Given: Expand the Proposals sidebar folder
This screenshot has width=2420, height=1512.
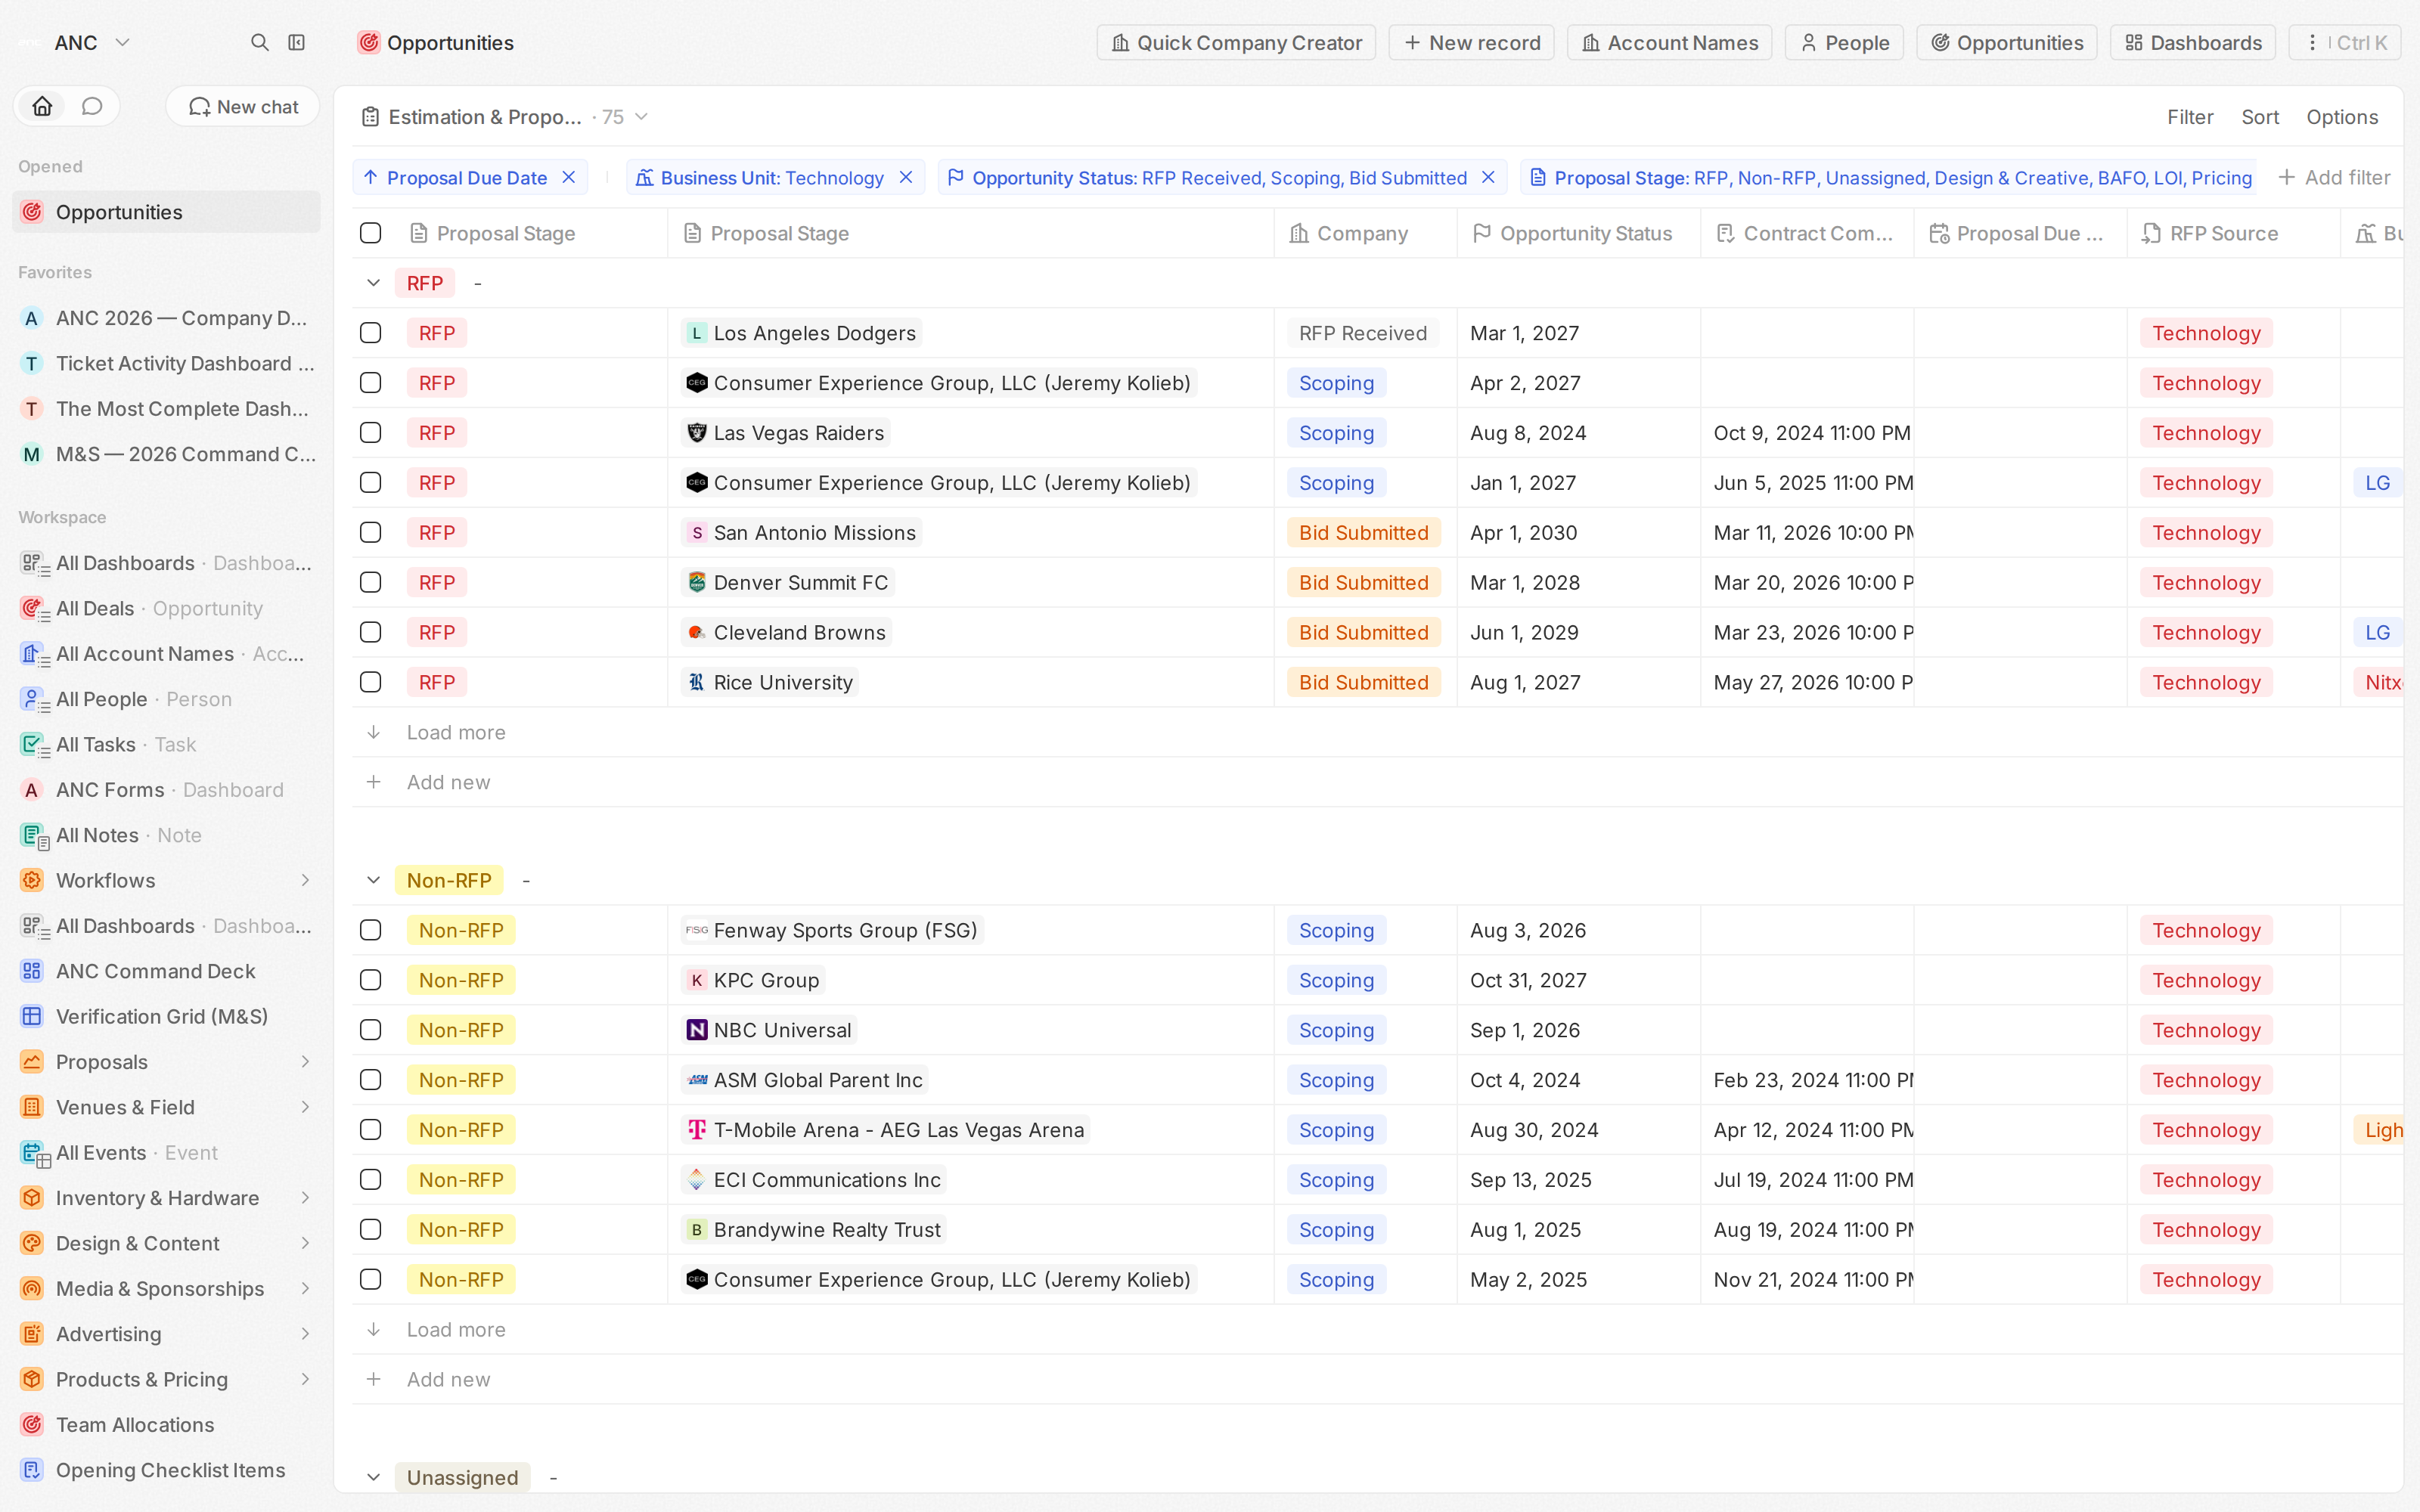Looking at the screenshot, I should 305,1061.
